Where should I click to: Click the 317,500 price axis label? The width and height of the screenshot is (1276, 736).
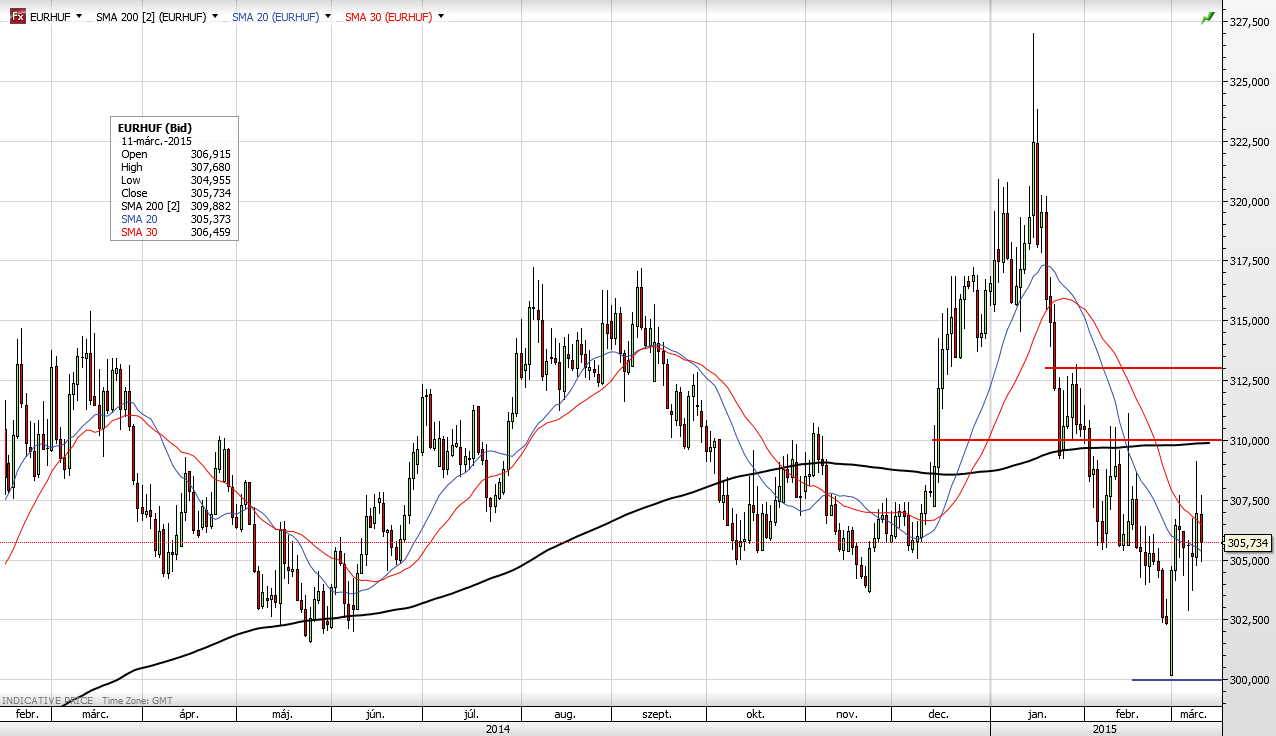click(1250, 261)
